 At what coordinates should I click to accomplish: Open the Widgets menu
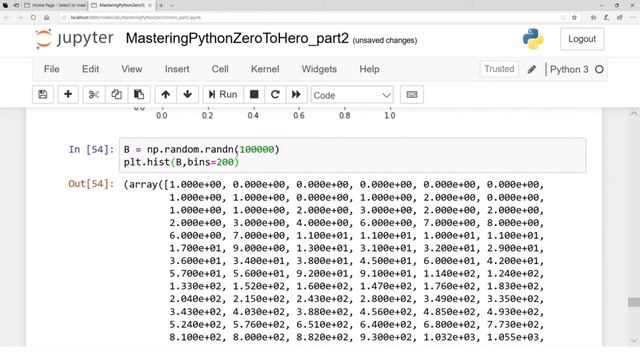pyautogui.click(x=319, y=69)
